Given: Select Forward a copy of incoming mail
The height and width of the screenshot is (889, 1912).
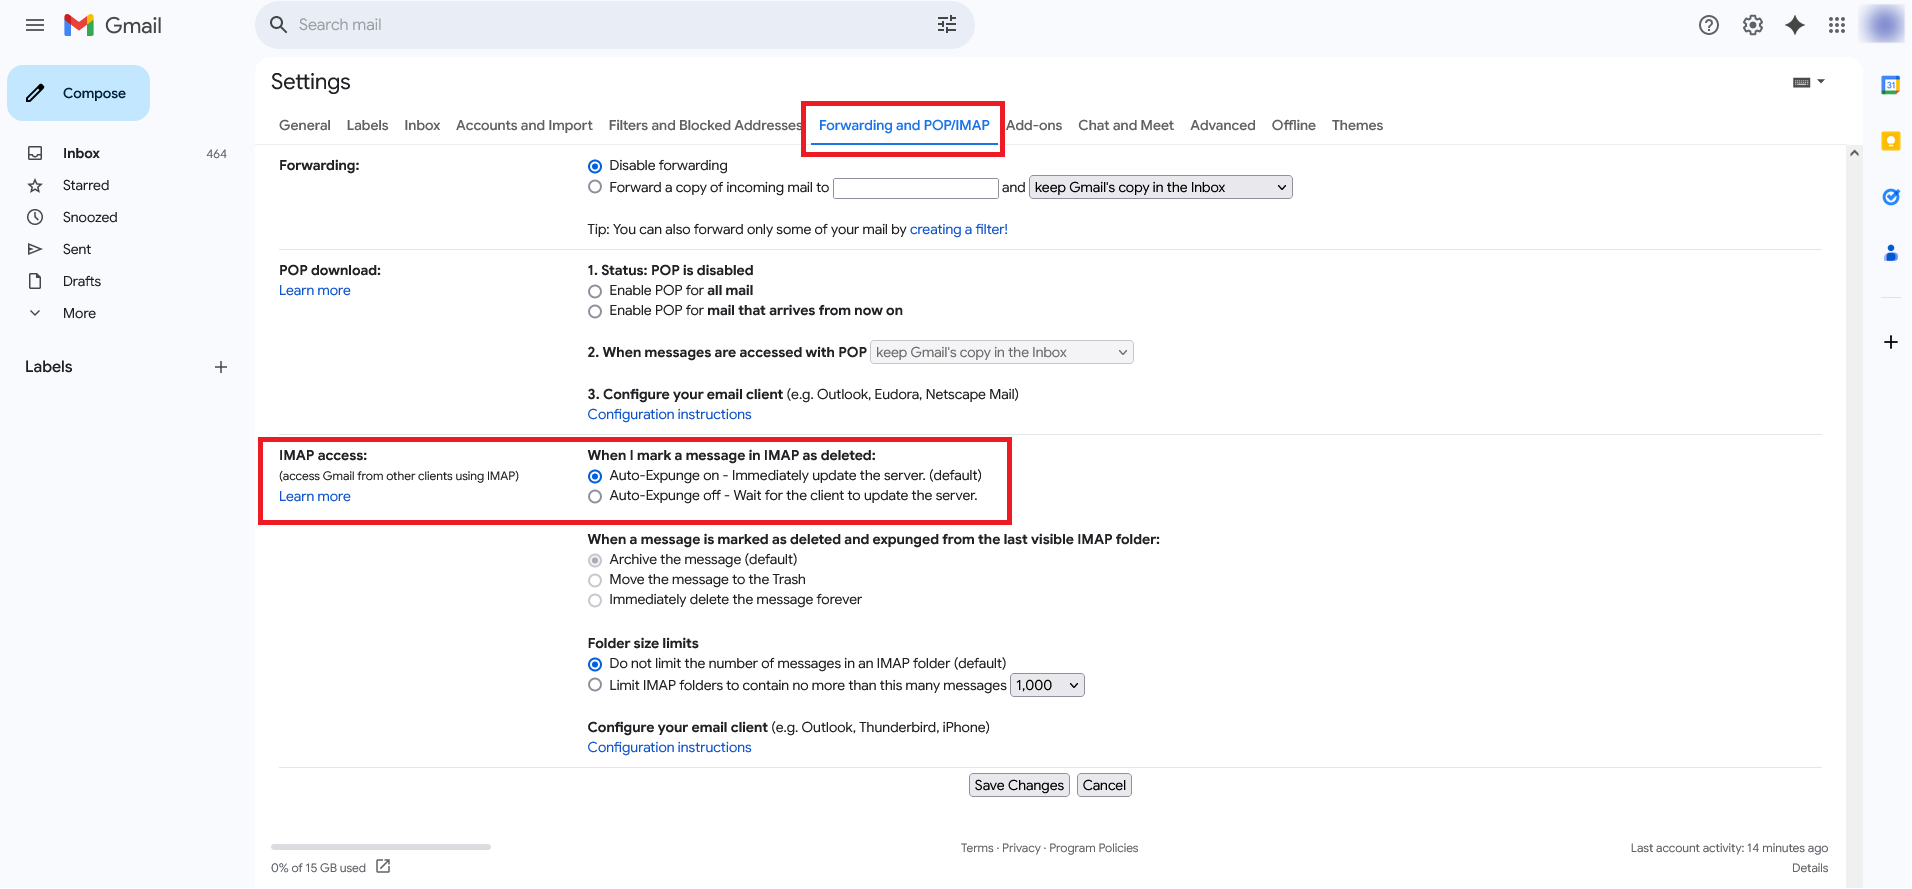Looking at the screenshot, I should [595, 187].
